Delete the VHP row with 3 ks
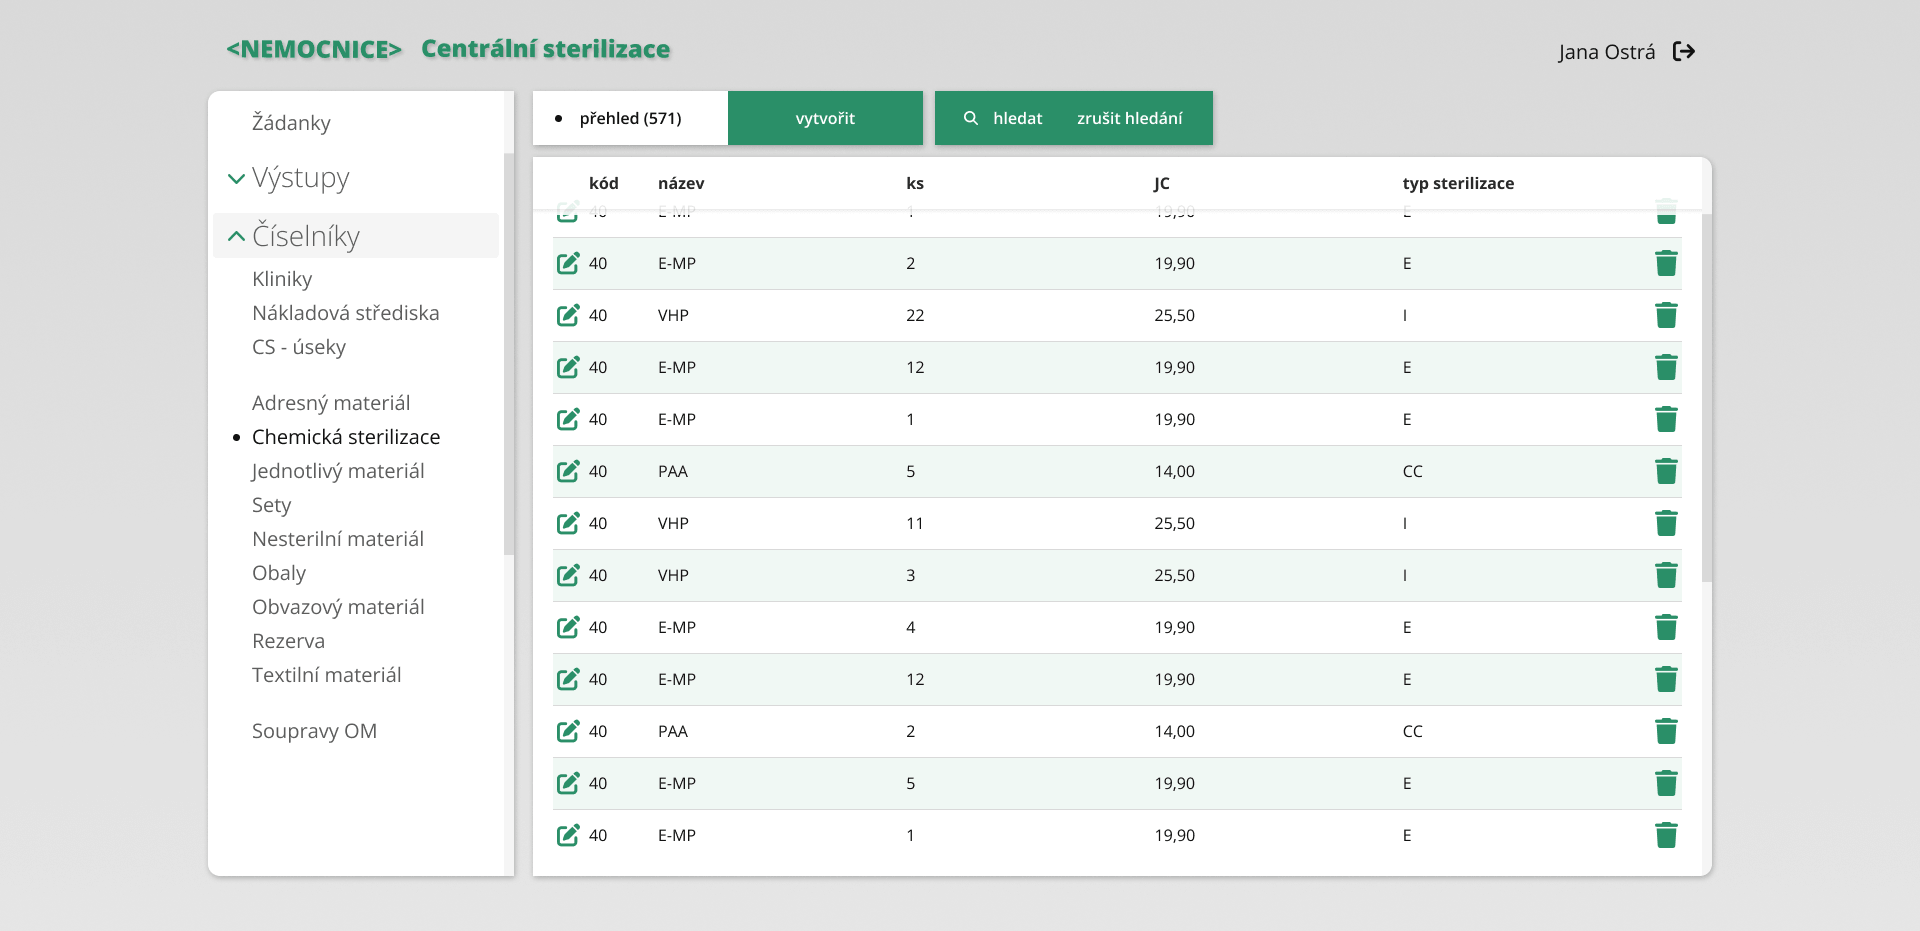The height and width of the screenshot is (931, 1920). (x=1666, y=575)
